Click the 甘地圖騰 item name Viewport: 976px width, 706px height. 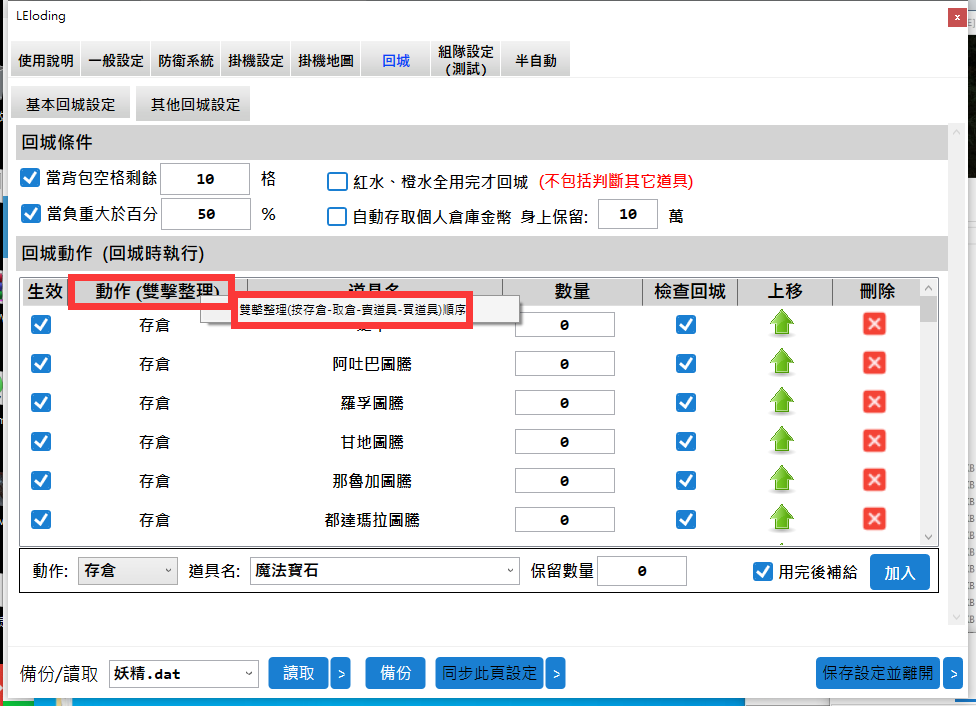click(372, 442)
